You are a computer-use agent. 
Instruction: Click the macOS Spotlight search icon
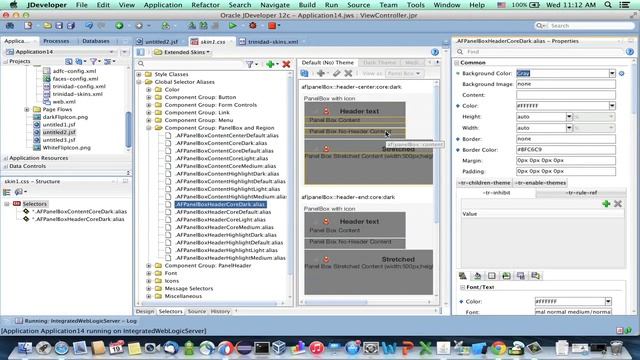click(x=608, y=5)
